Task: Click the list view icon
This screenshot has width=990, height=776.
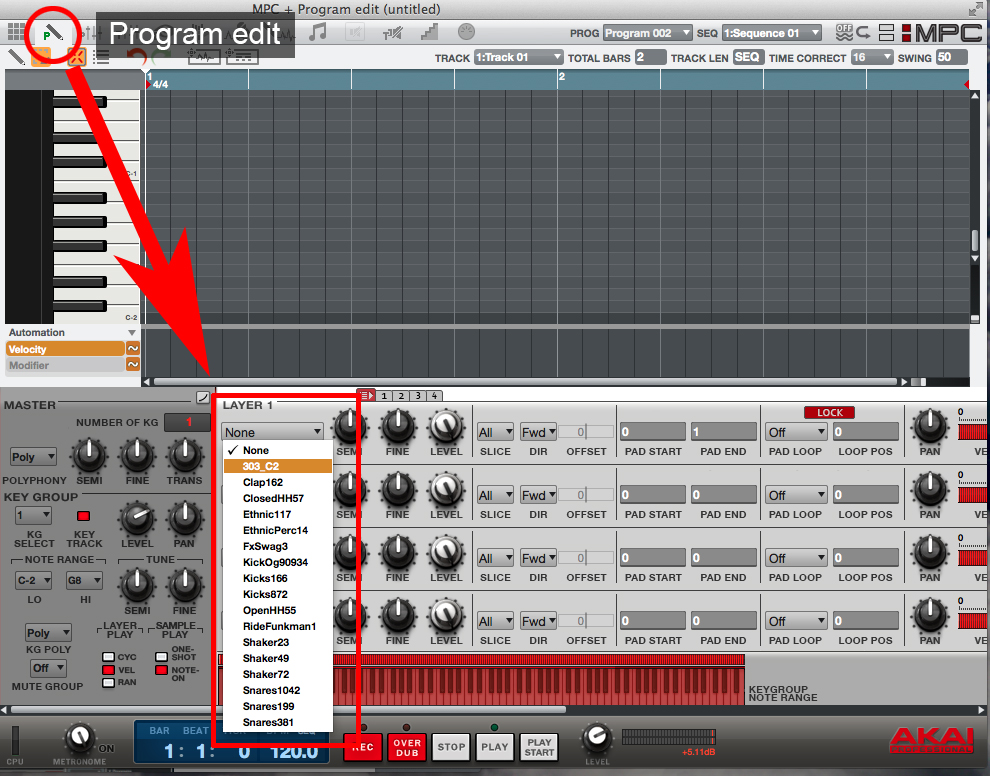Action: 101,56
